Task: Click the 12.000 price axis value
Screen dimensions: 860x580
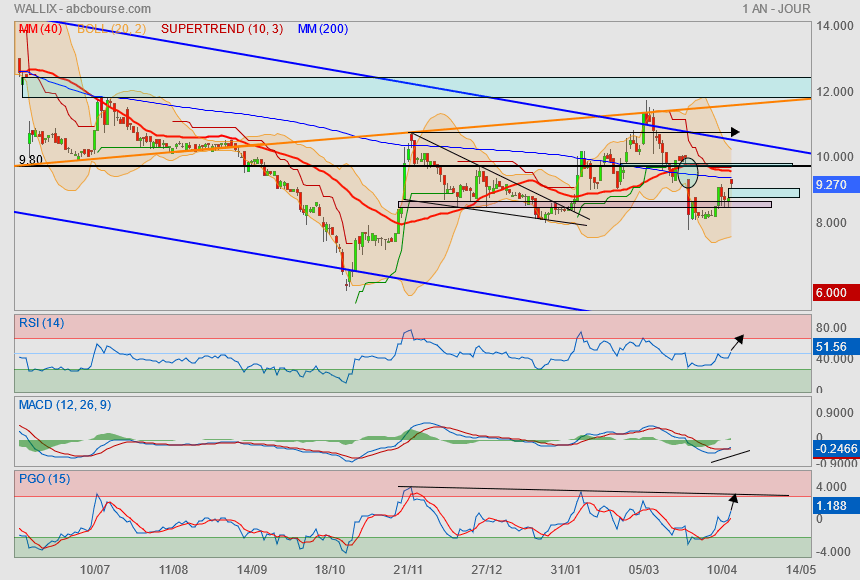Action: pyautogui.click(x=835, y=92)
